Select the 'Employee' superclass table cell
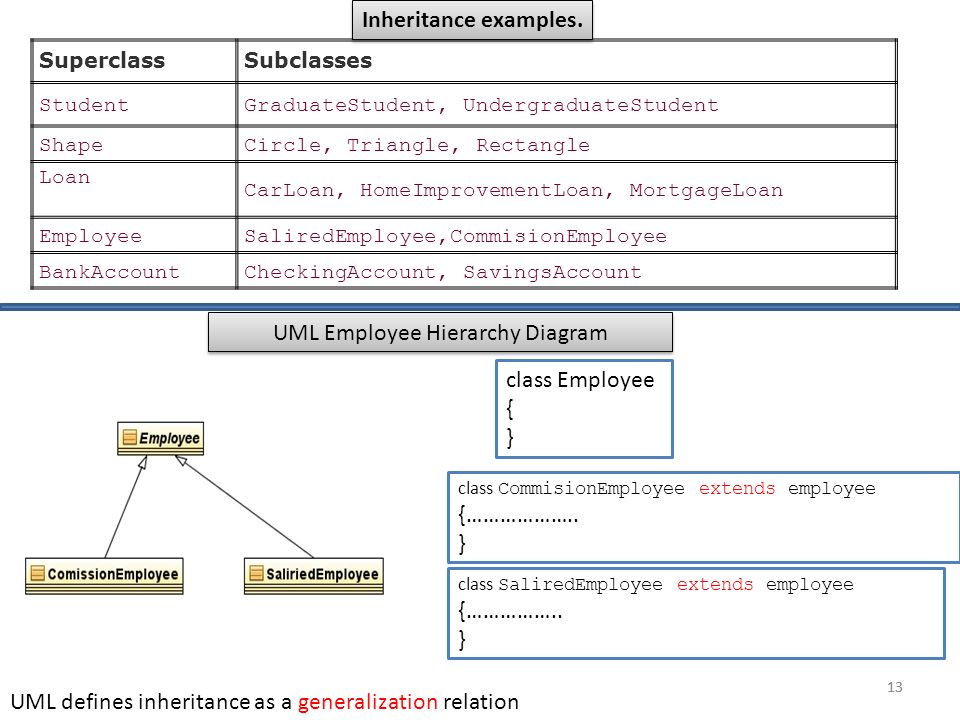960x720 pixels. click(134, 236)
